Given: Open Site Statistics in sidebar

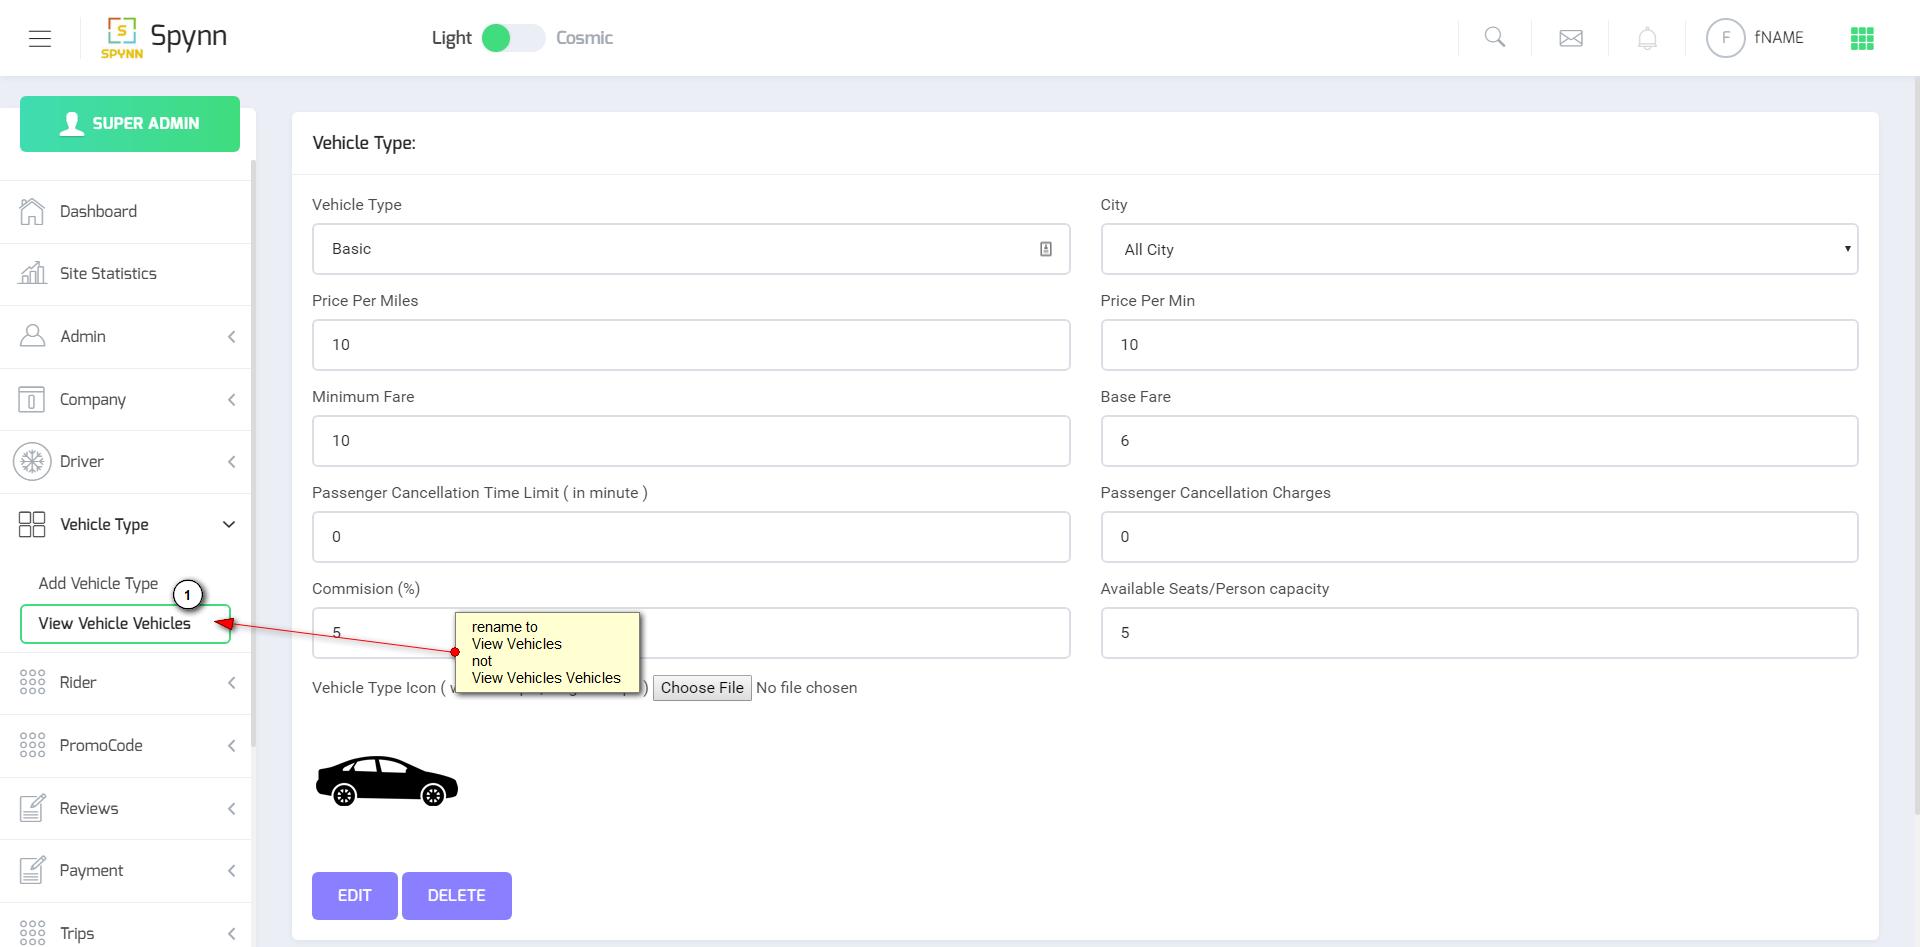Looking at the screenshot, I should (108, 273).
